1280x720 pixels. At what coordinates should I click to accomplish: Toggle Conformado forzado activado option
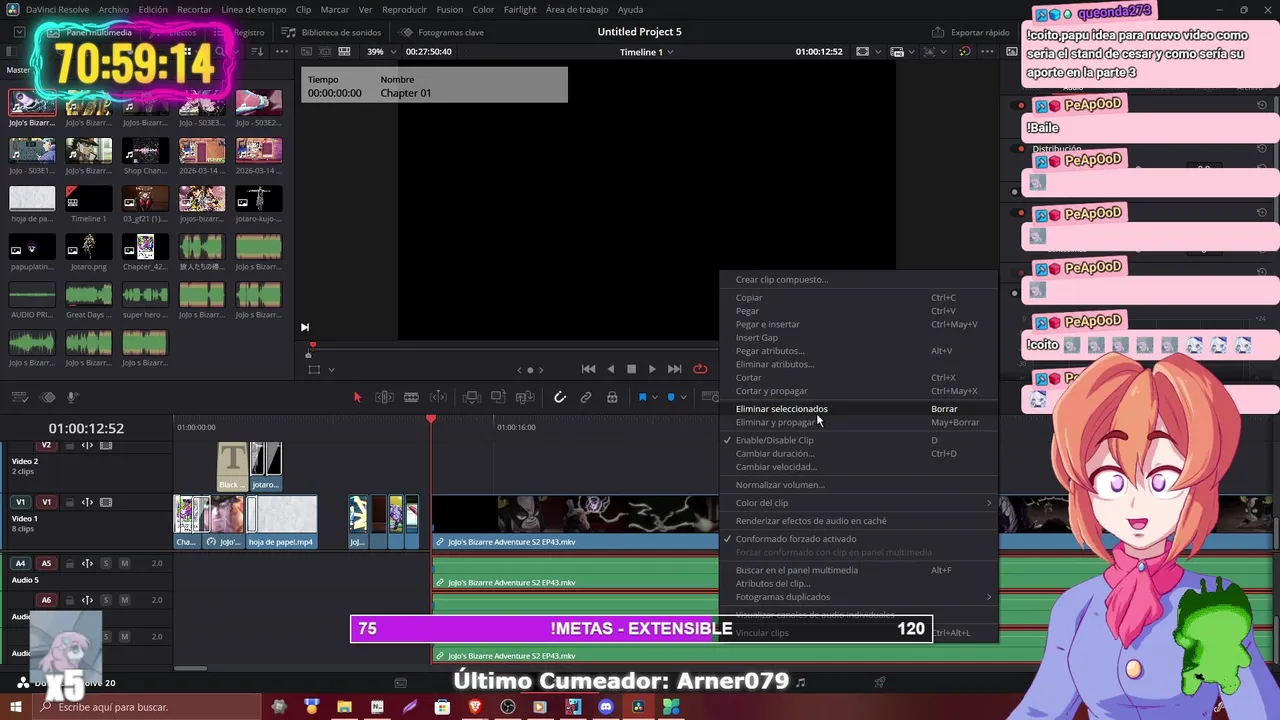[858, 539]
